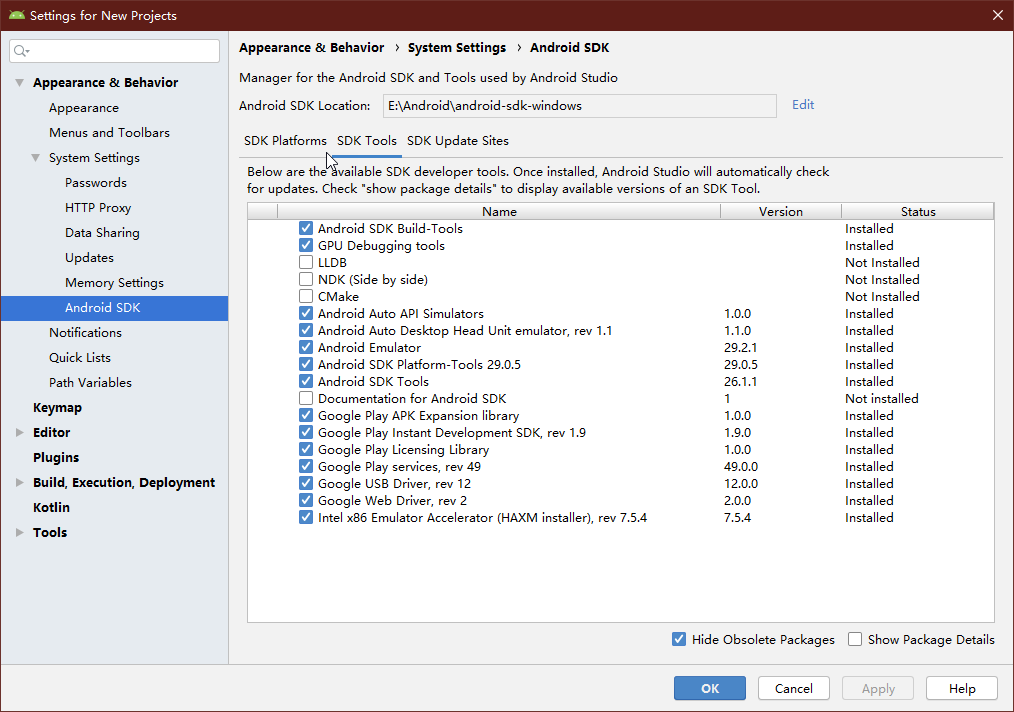The width and height of the screenshot is (1014, 712).
Task: Select Google Play APK Expansion library row
Action: pyautogui.click(x=621, y=416)
